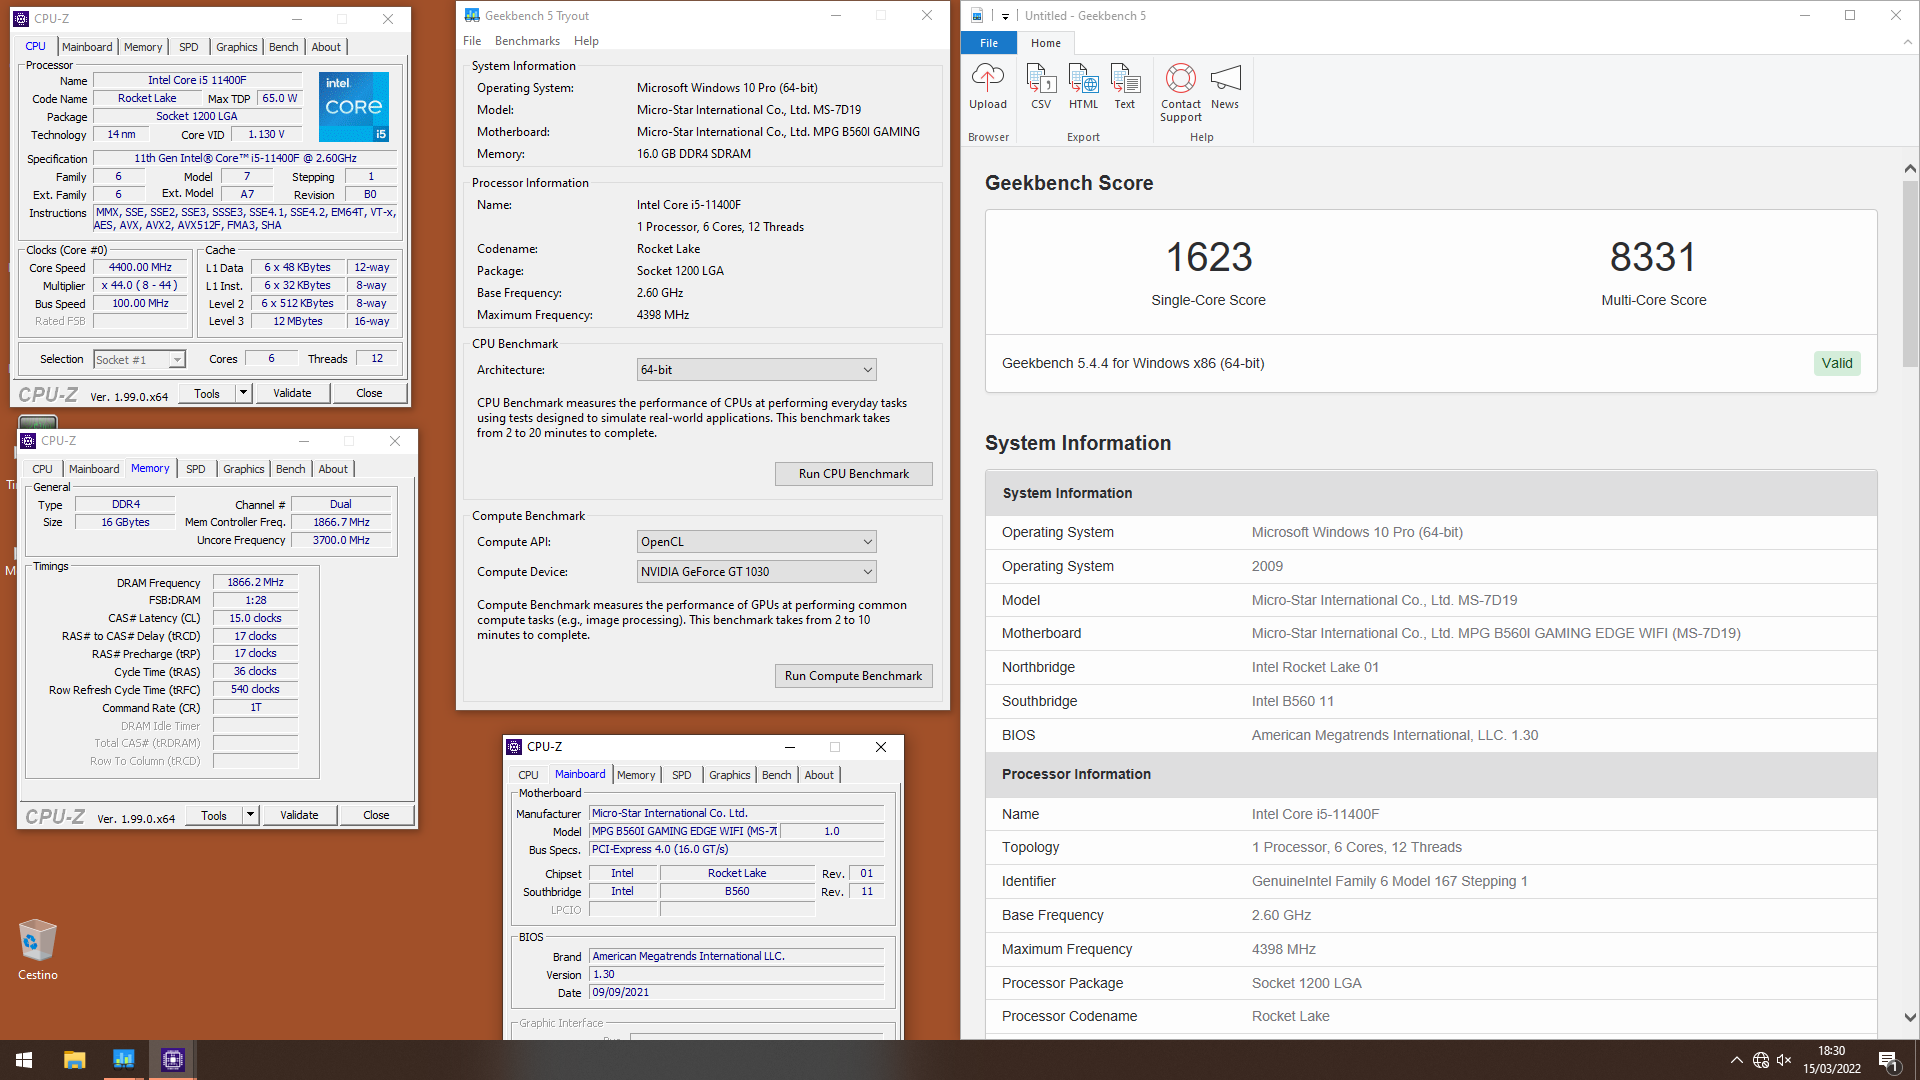
Task: Select the single-core score 1623
Action: coord(1208,257)
